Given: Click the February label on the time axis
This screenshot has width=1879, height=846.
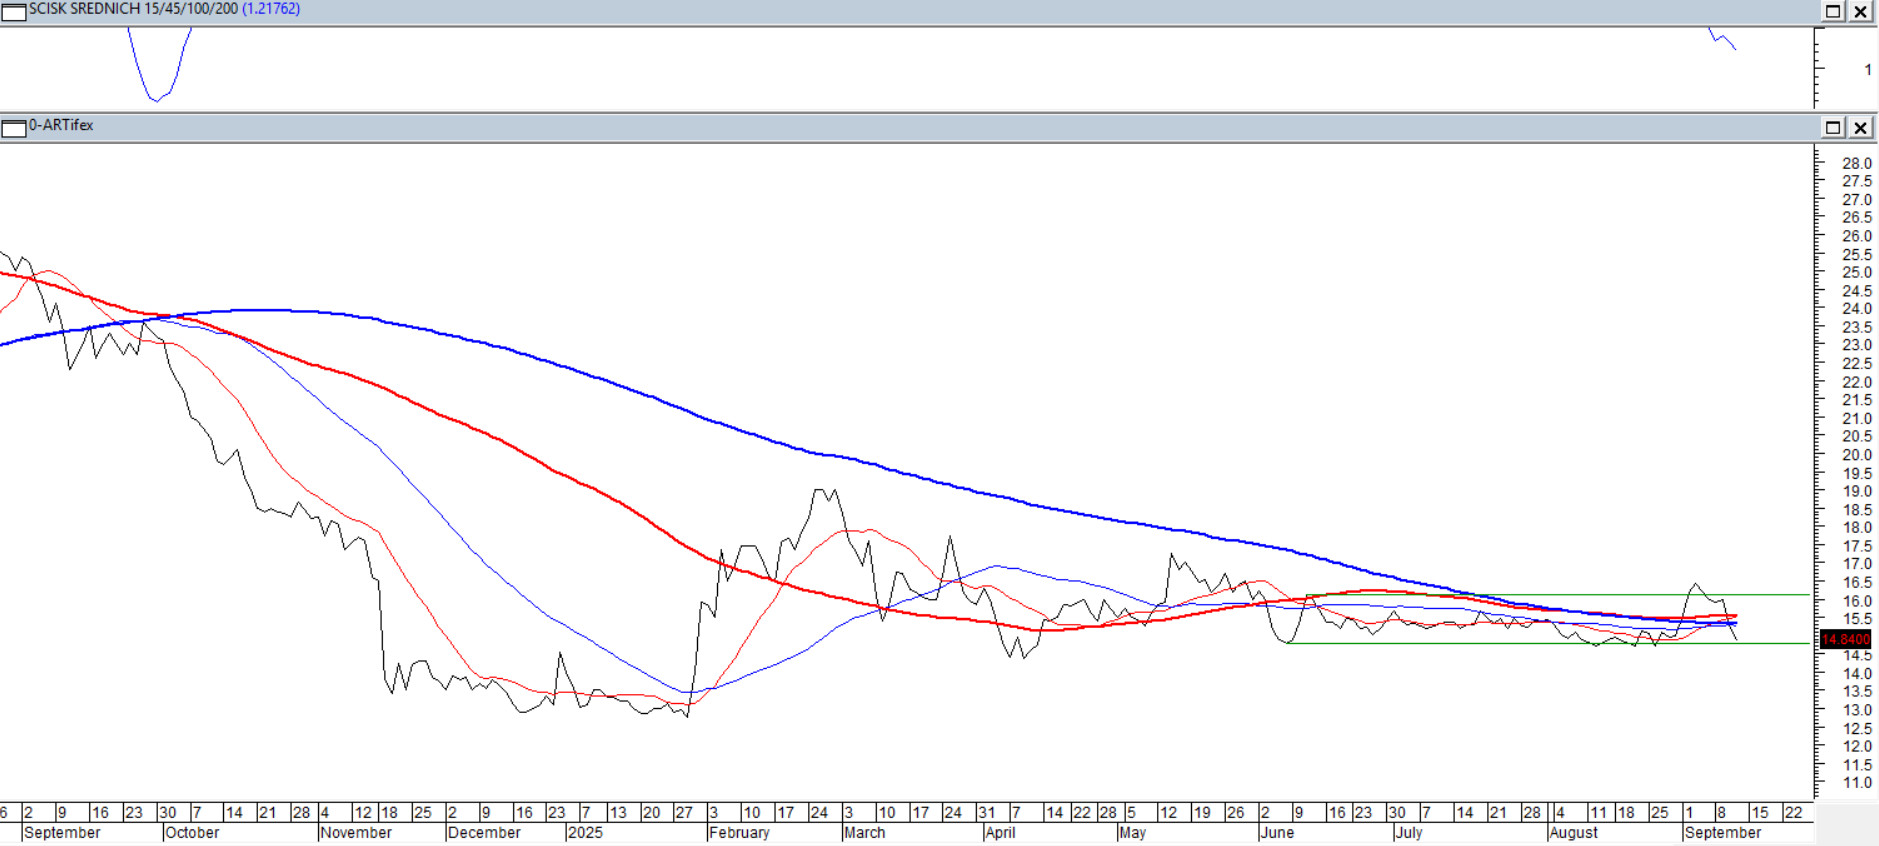Looking at the screenshot, I should 739,833.
